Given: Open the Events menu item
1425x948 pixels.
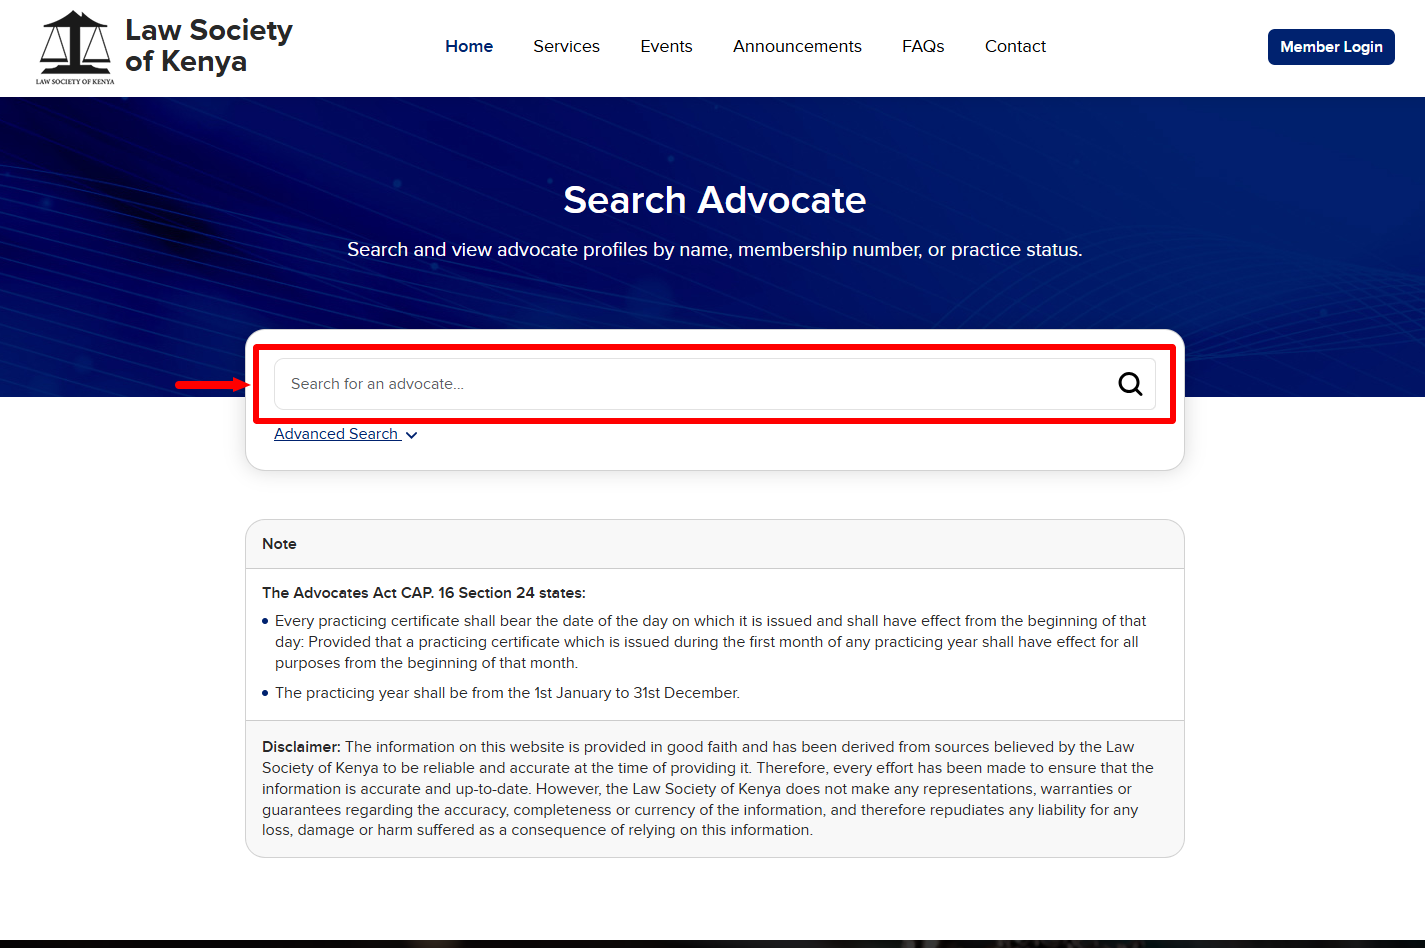Looking at the screenshot, I should 666,46.
